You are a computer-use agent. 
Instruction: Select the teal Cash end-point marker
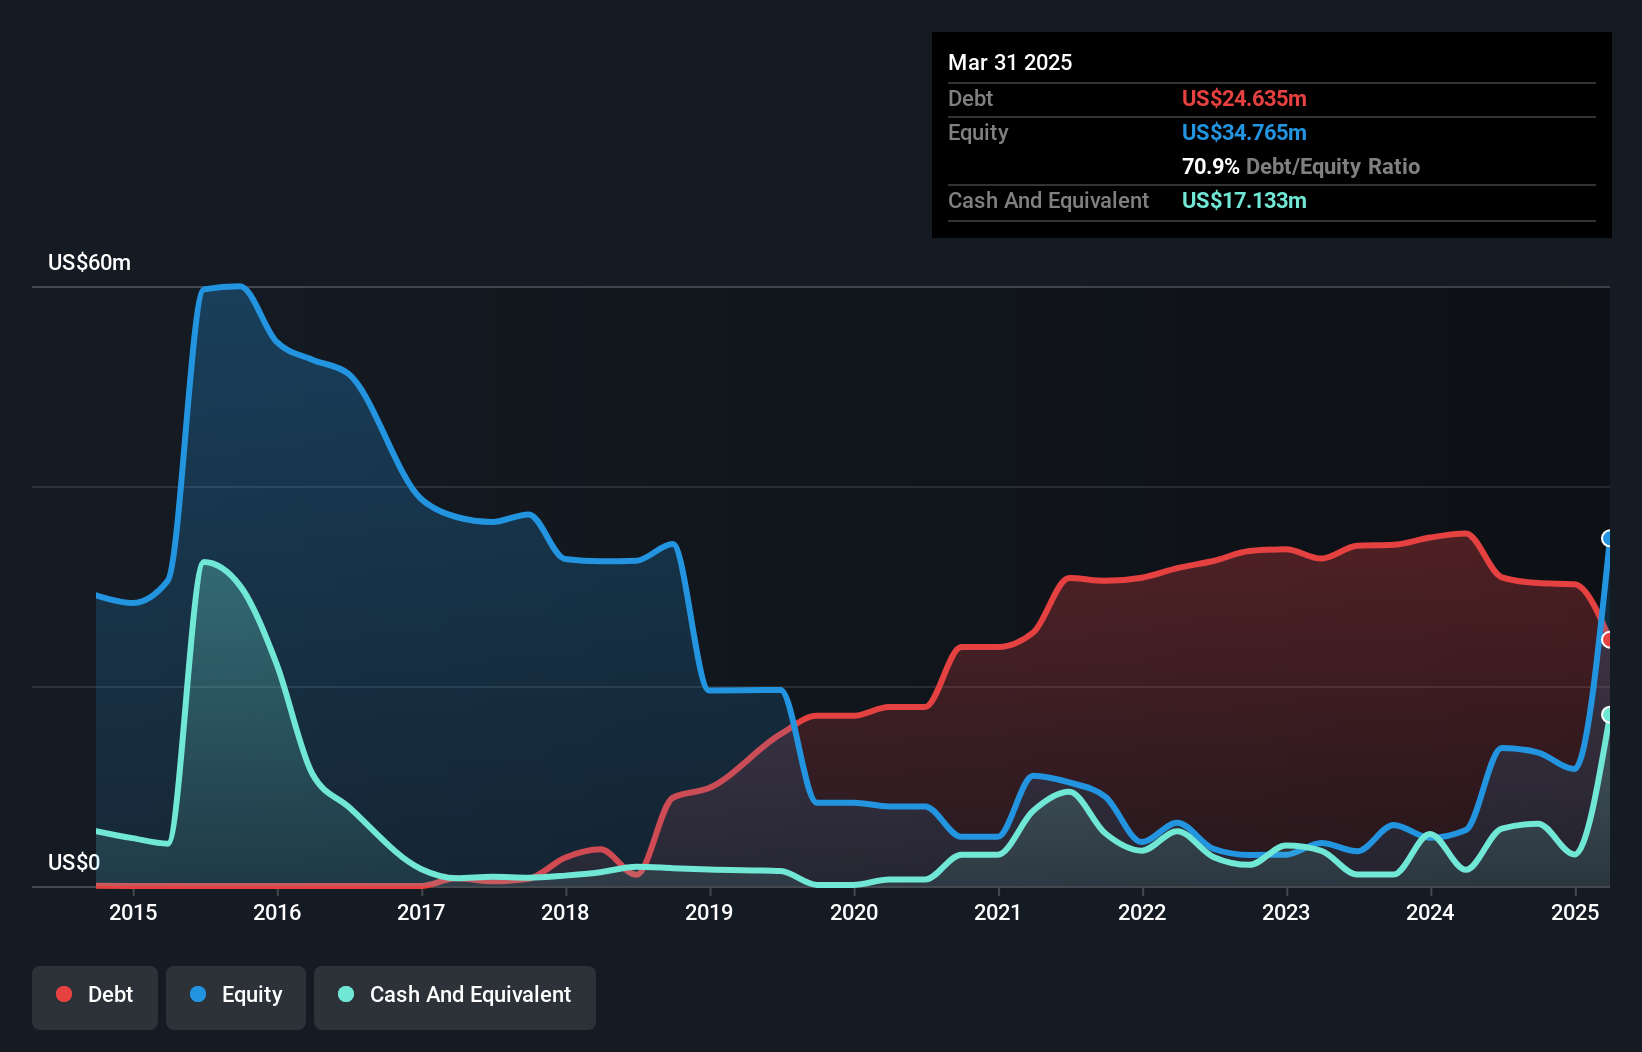coord(1608,714)
